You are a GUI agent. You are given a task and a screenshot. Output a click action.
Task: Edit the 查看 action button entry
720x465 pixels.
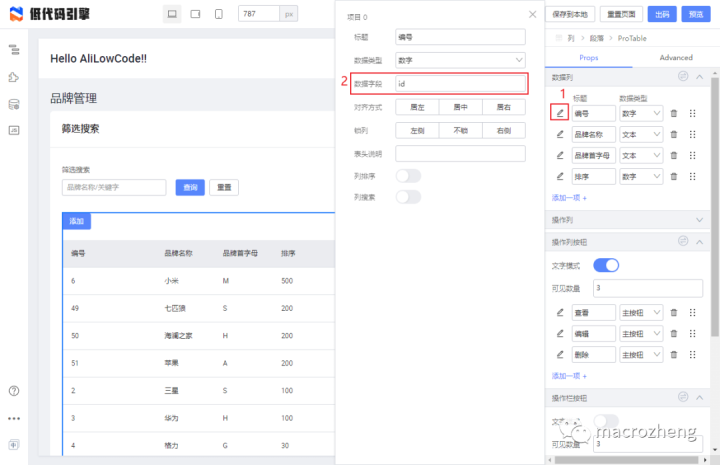click(x=560, y=313)
